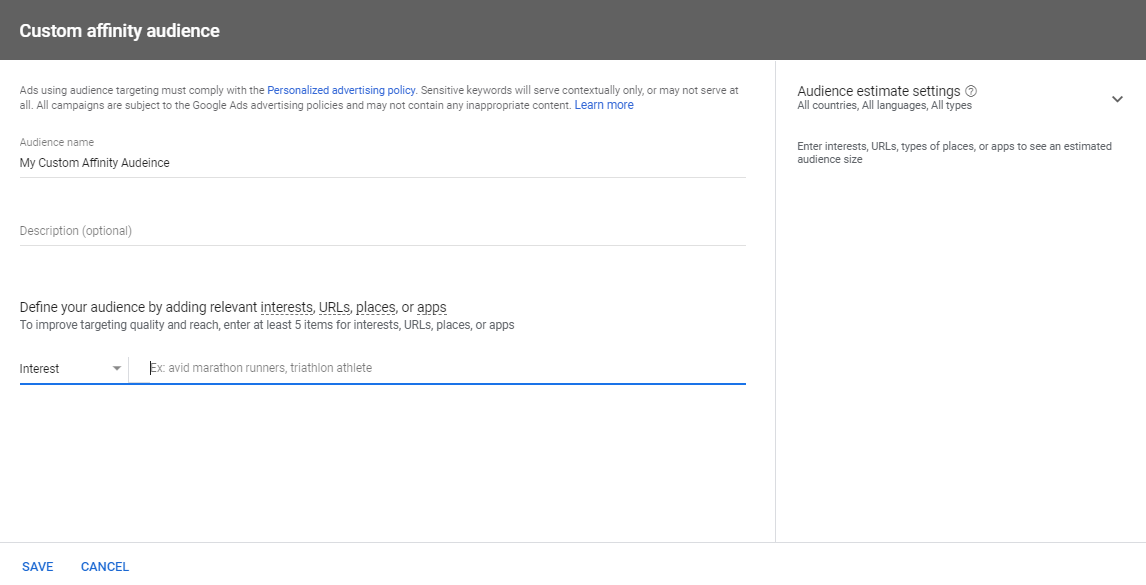Image resolution: width=1146 pixels, height=585 pixels.
Task: Click the 'To improve targeting quality and reach' hint
Action: [267, 325]
